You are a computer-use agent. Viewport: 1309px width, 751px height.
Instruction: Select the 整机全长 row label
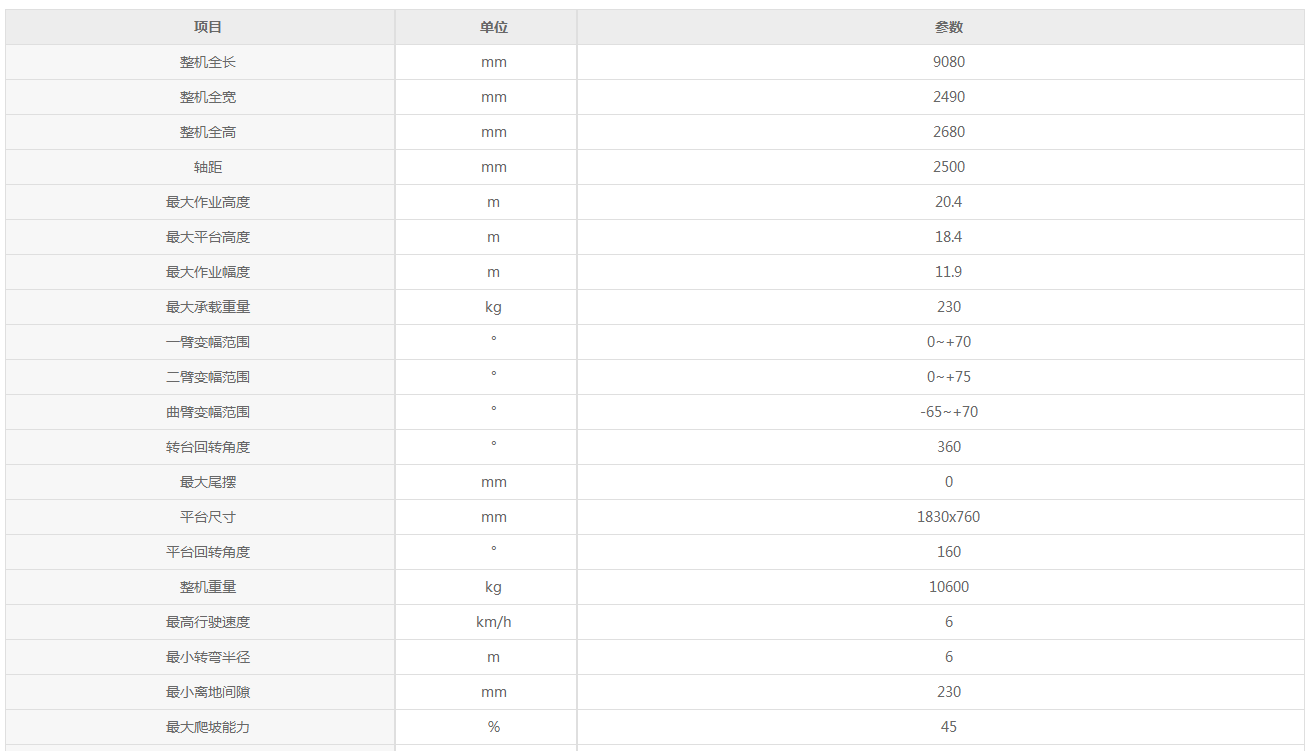click(208, 62)
